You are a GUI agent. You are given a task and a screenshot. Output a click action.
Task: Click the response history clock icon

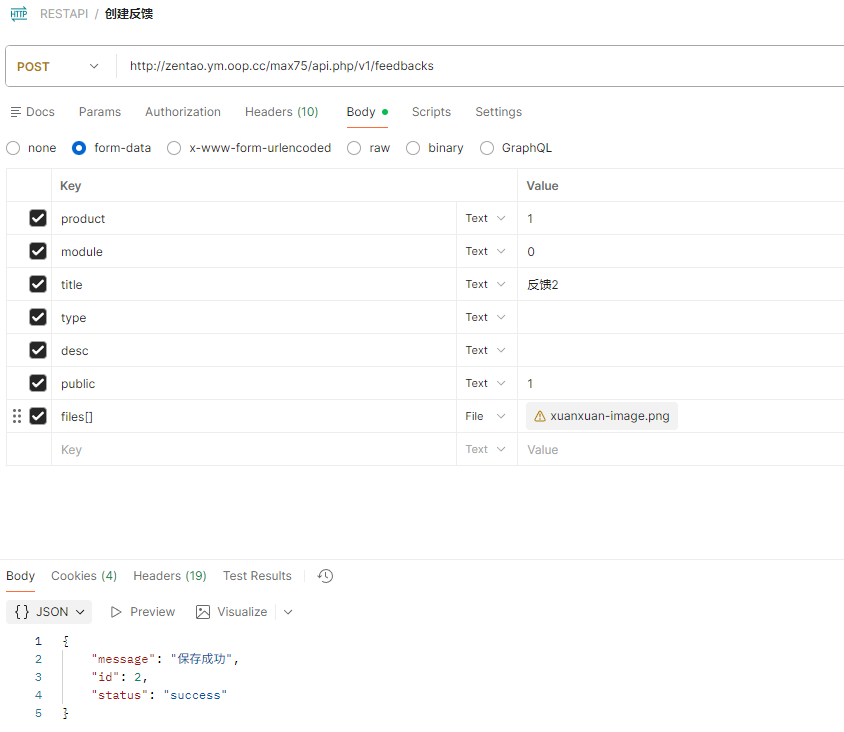(325, 576)
